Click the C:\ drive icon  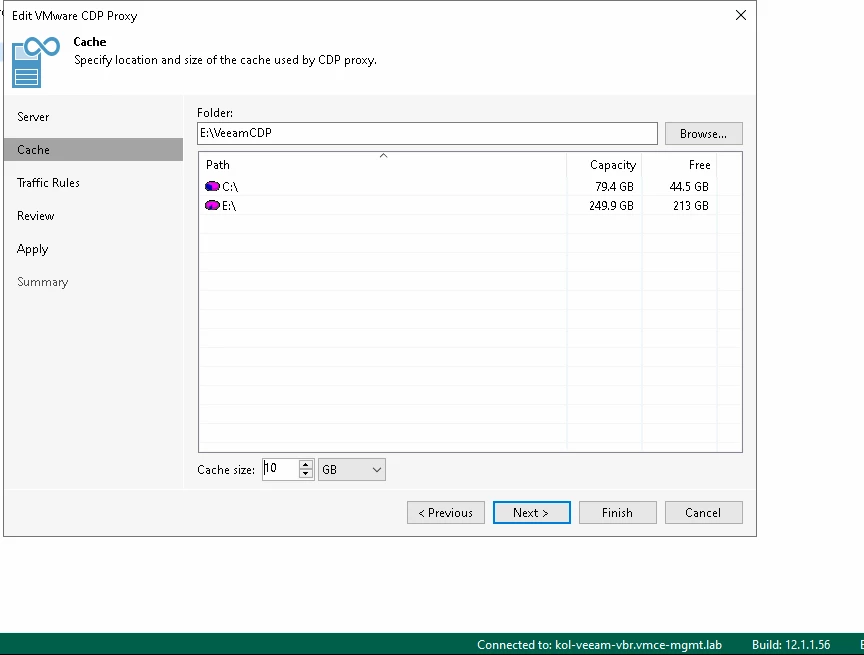(x=212, y=187)
